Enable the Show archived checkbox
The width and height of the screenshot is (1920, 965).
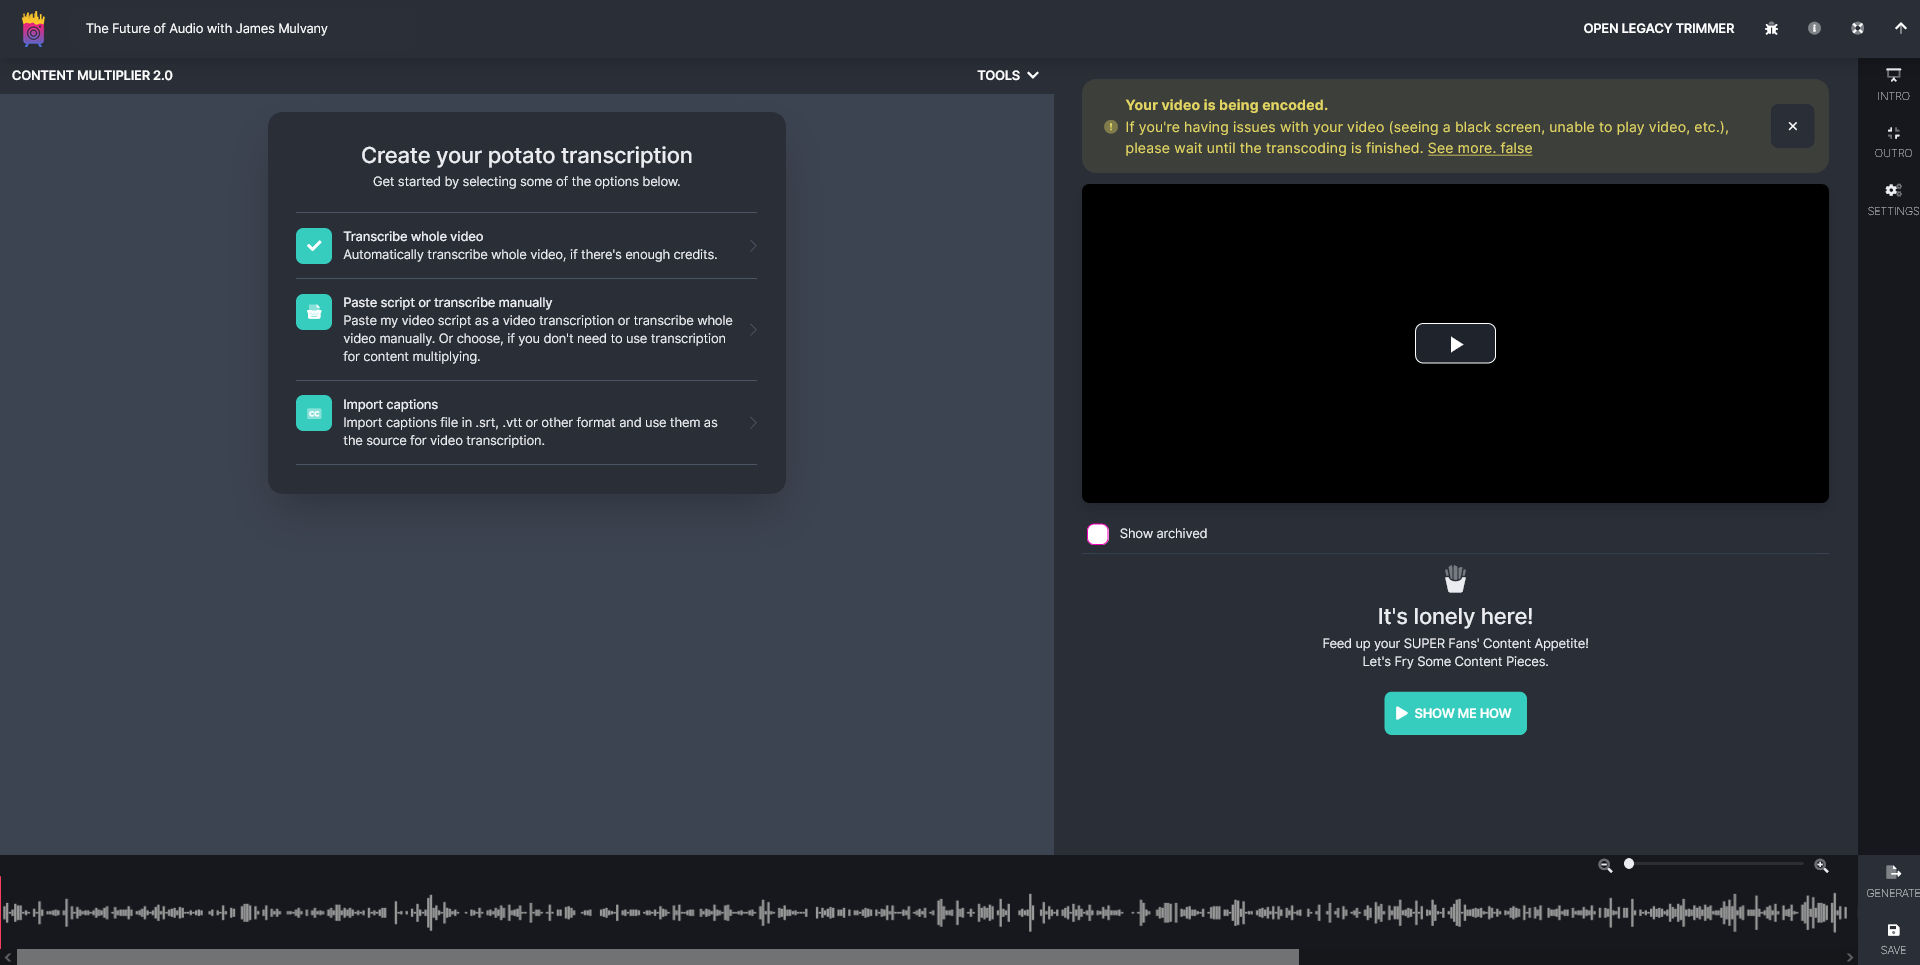[1098, 534]
